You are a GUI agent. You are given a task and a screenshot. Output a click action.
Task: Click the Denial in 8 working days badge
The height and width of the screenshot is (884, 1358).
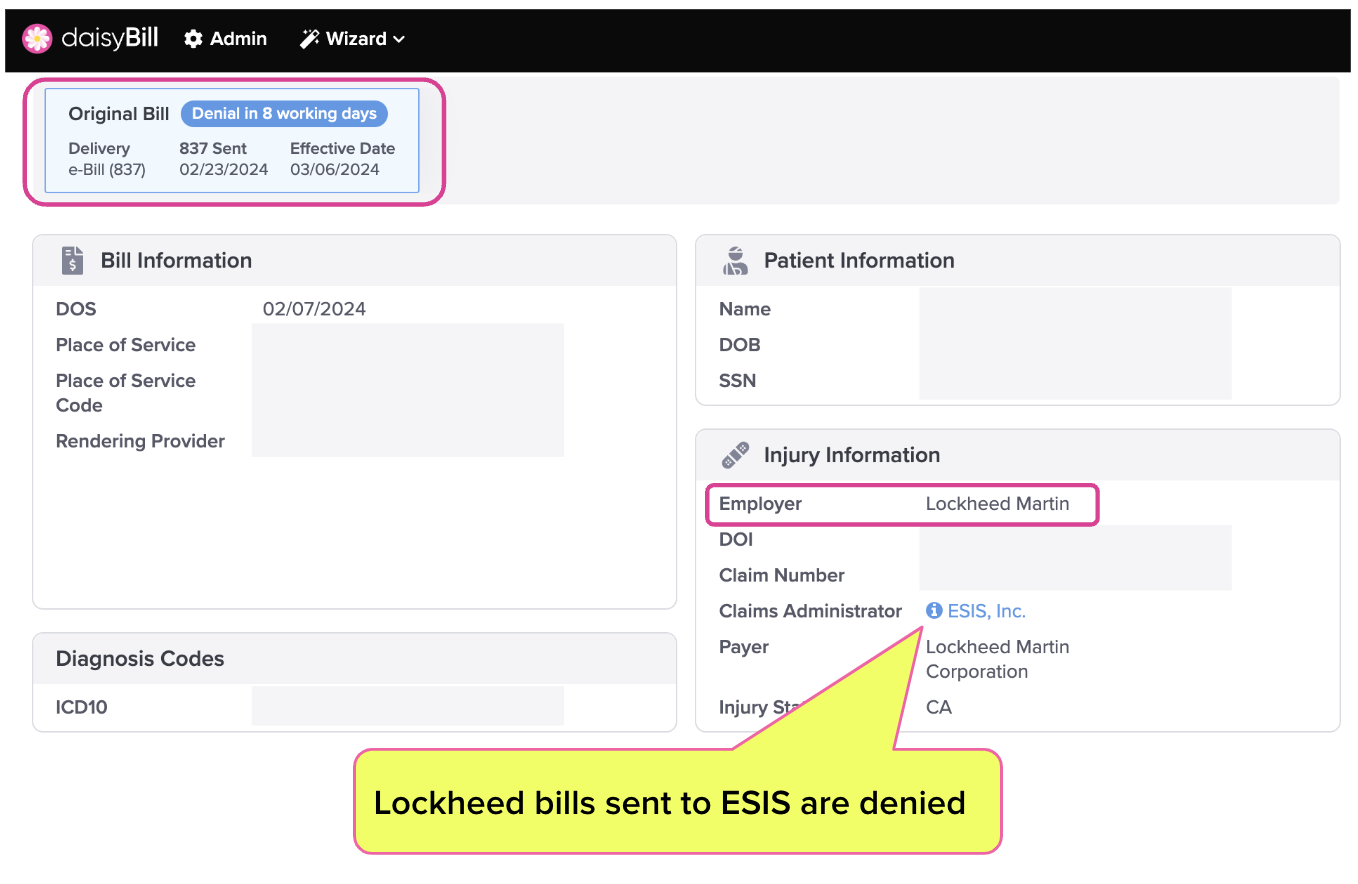point(284,114)
